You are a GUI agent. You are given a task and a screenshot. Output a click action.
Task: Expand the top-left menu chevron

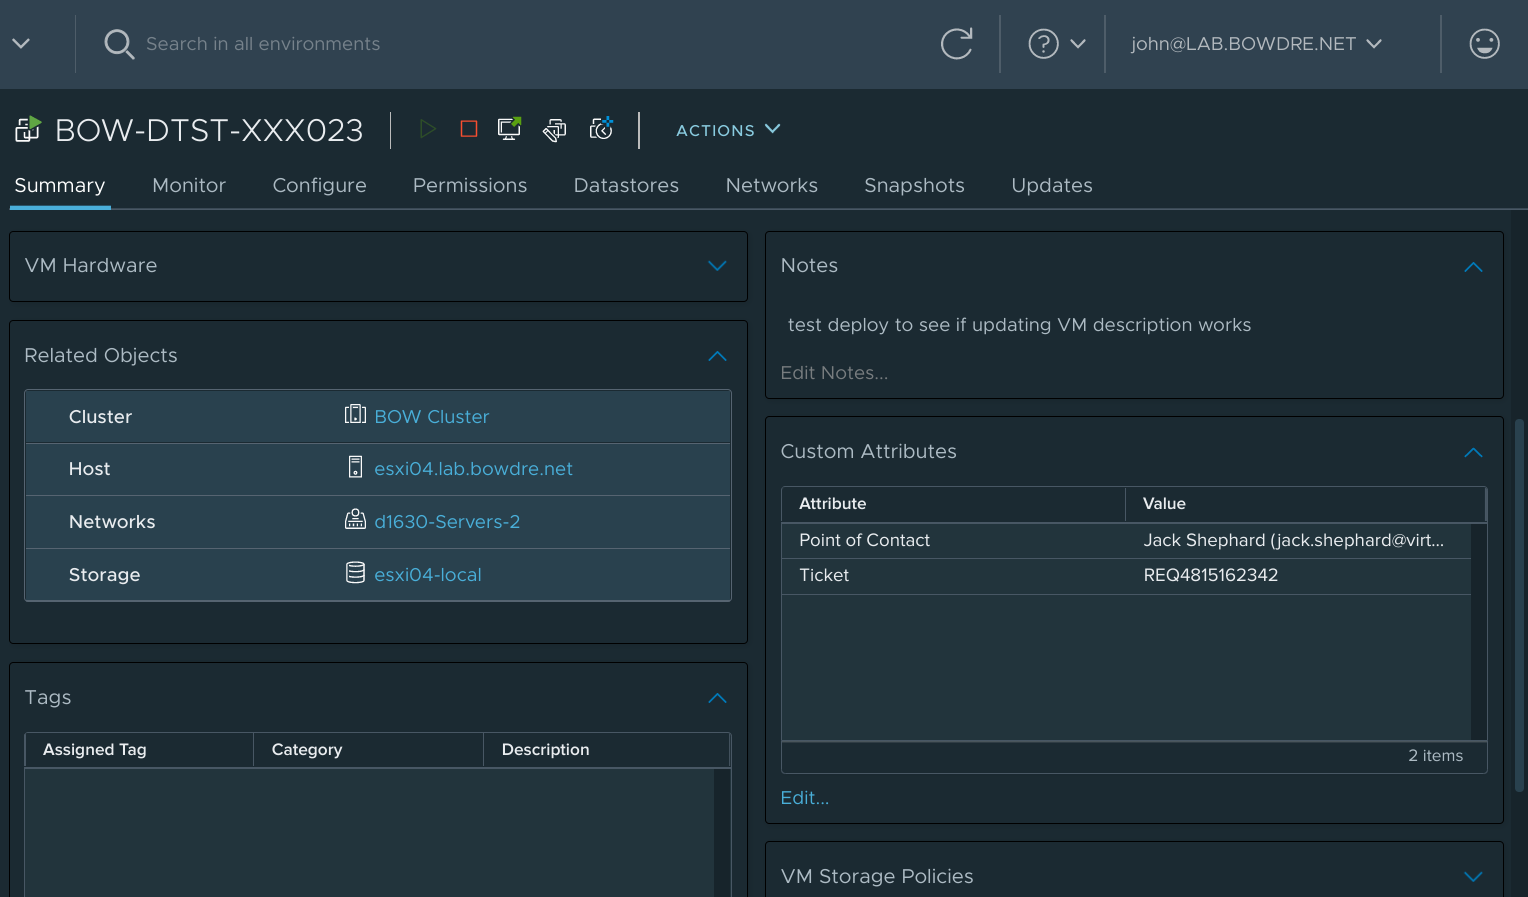[21, 44]
